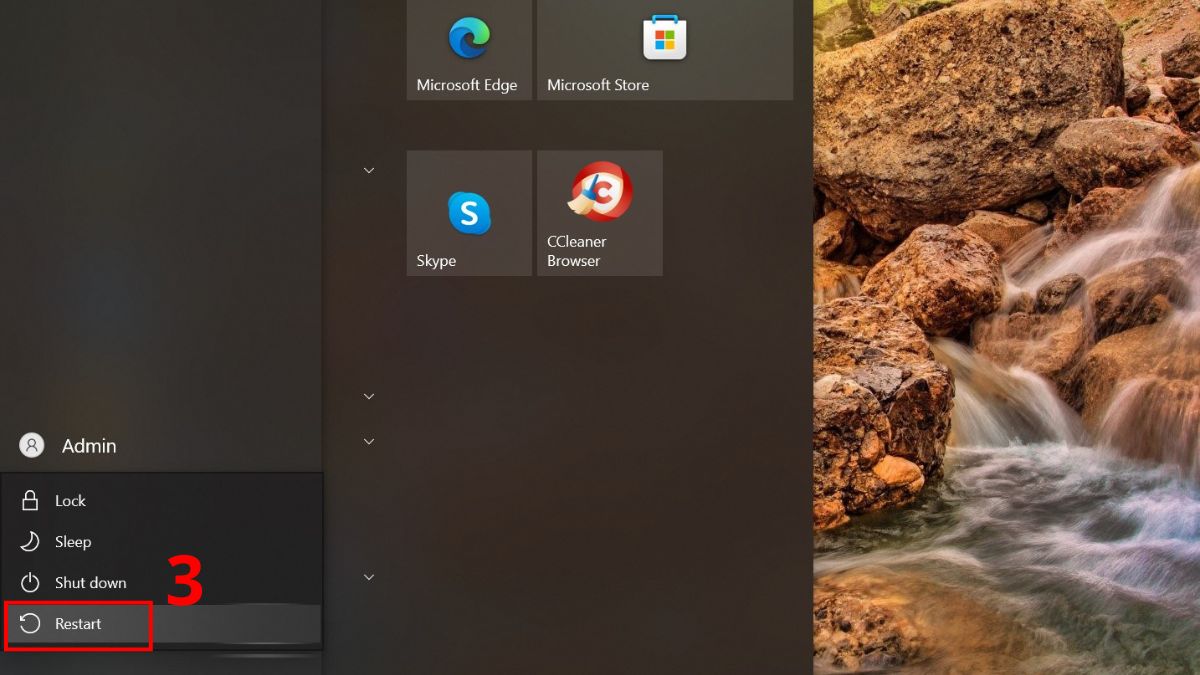Select Restart in the power menu
Viewport: 1200px width, 675px height.
tap(162, 624)
